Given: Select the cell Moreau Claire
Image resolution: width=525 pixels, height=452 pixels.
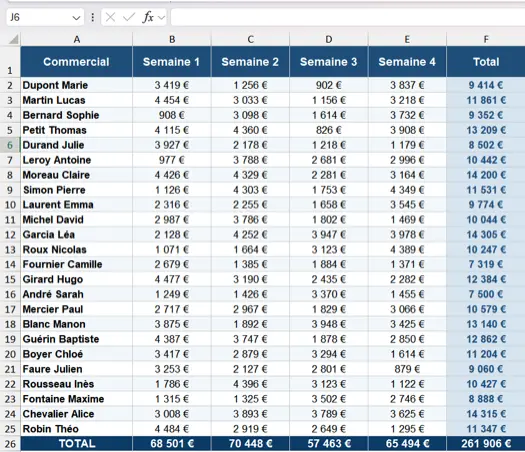Looking at the screenshot, I should tap(77, 175).
